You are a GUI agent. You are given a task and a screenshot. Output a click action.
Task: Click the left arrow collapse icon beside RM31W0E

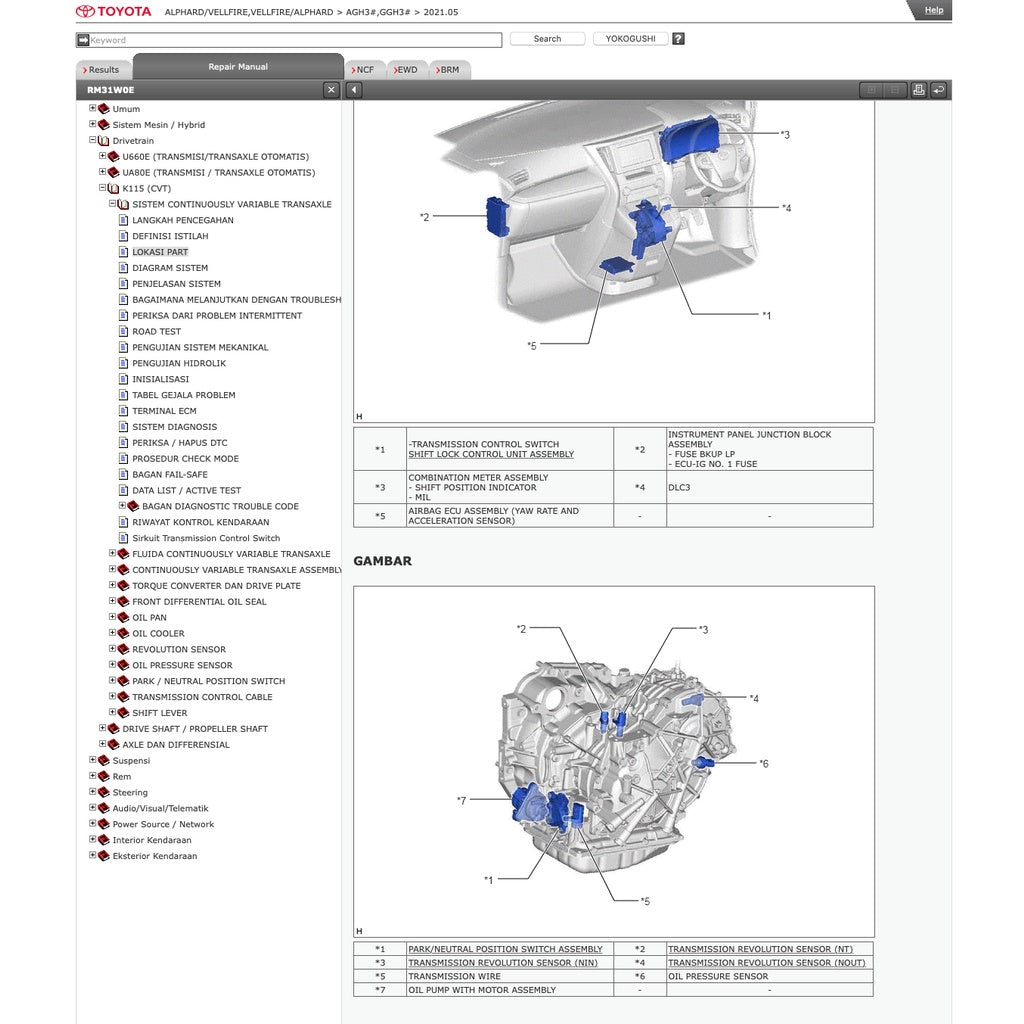352,89
